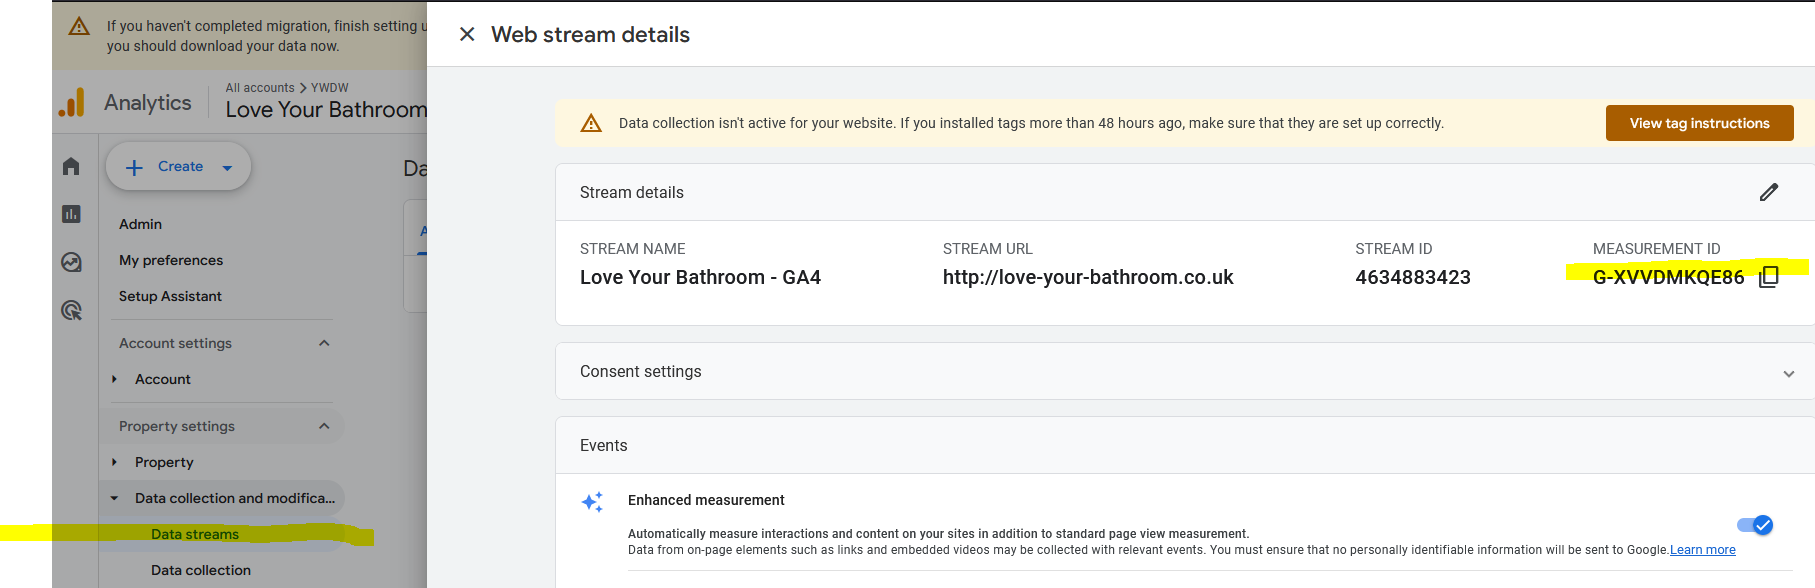This screenshot has height=588, width=1815.
Task: Open Admin from the navigation menu
Action: tap(140, 224)
